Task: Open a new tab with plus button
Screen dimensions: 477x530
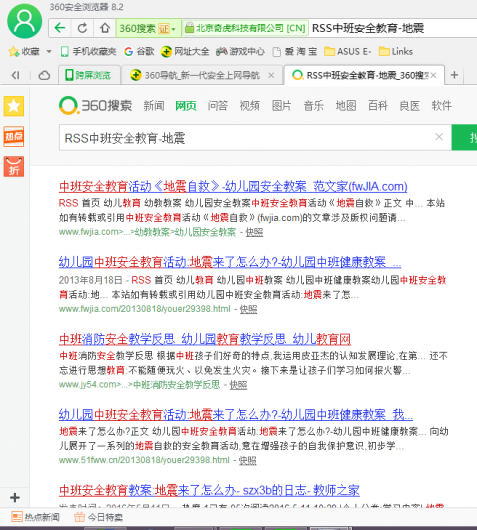Action: click(x=454, y=75)
